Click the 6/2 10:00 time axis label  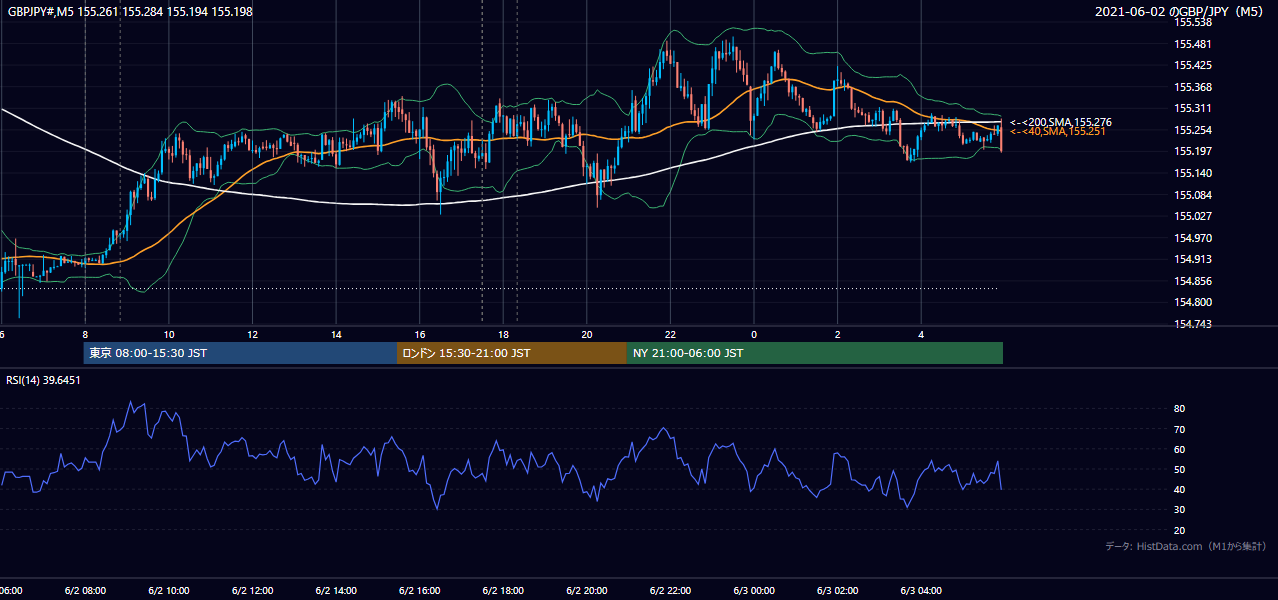pos(168,591)
